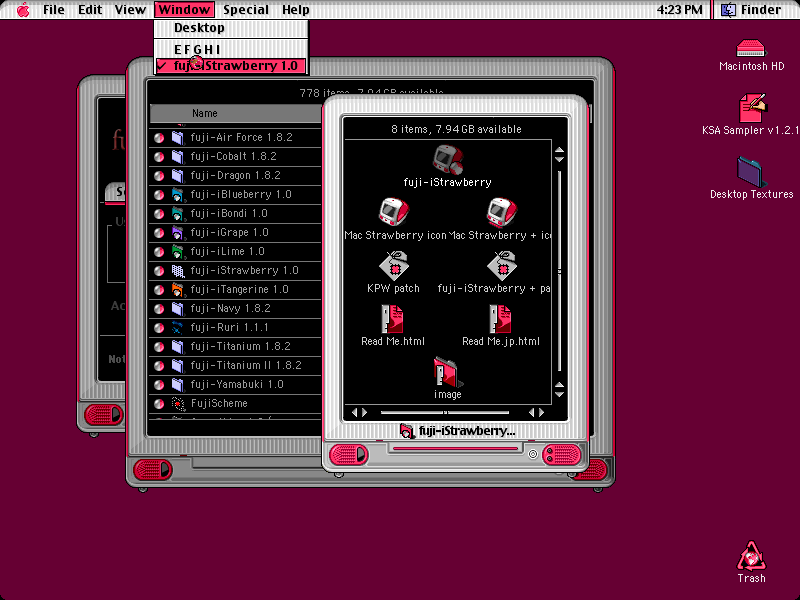
Task: Expand the fuji-Ruri 1.1.1 row disclosure button
Action: click(x=159, y=328)
